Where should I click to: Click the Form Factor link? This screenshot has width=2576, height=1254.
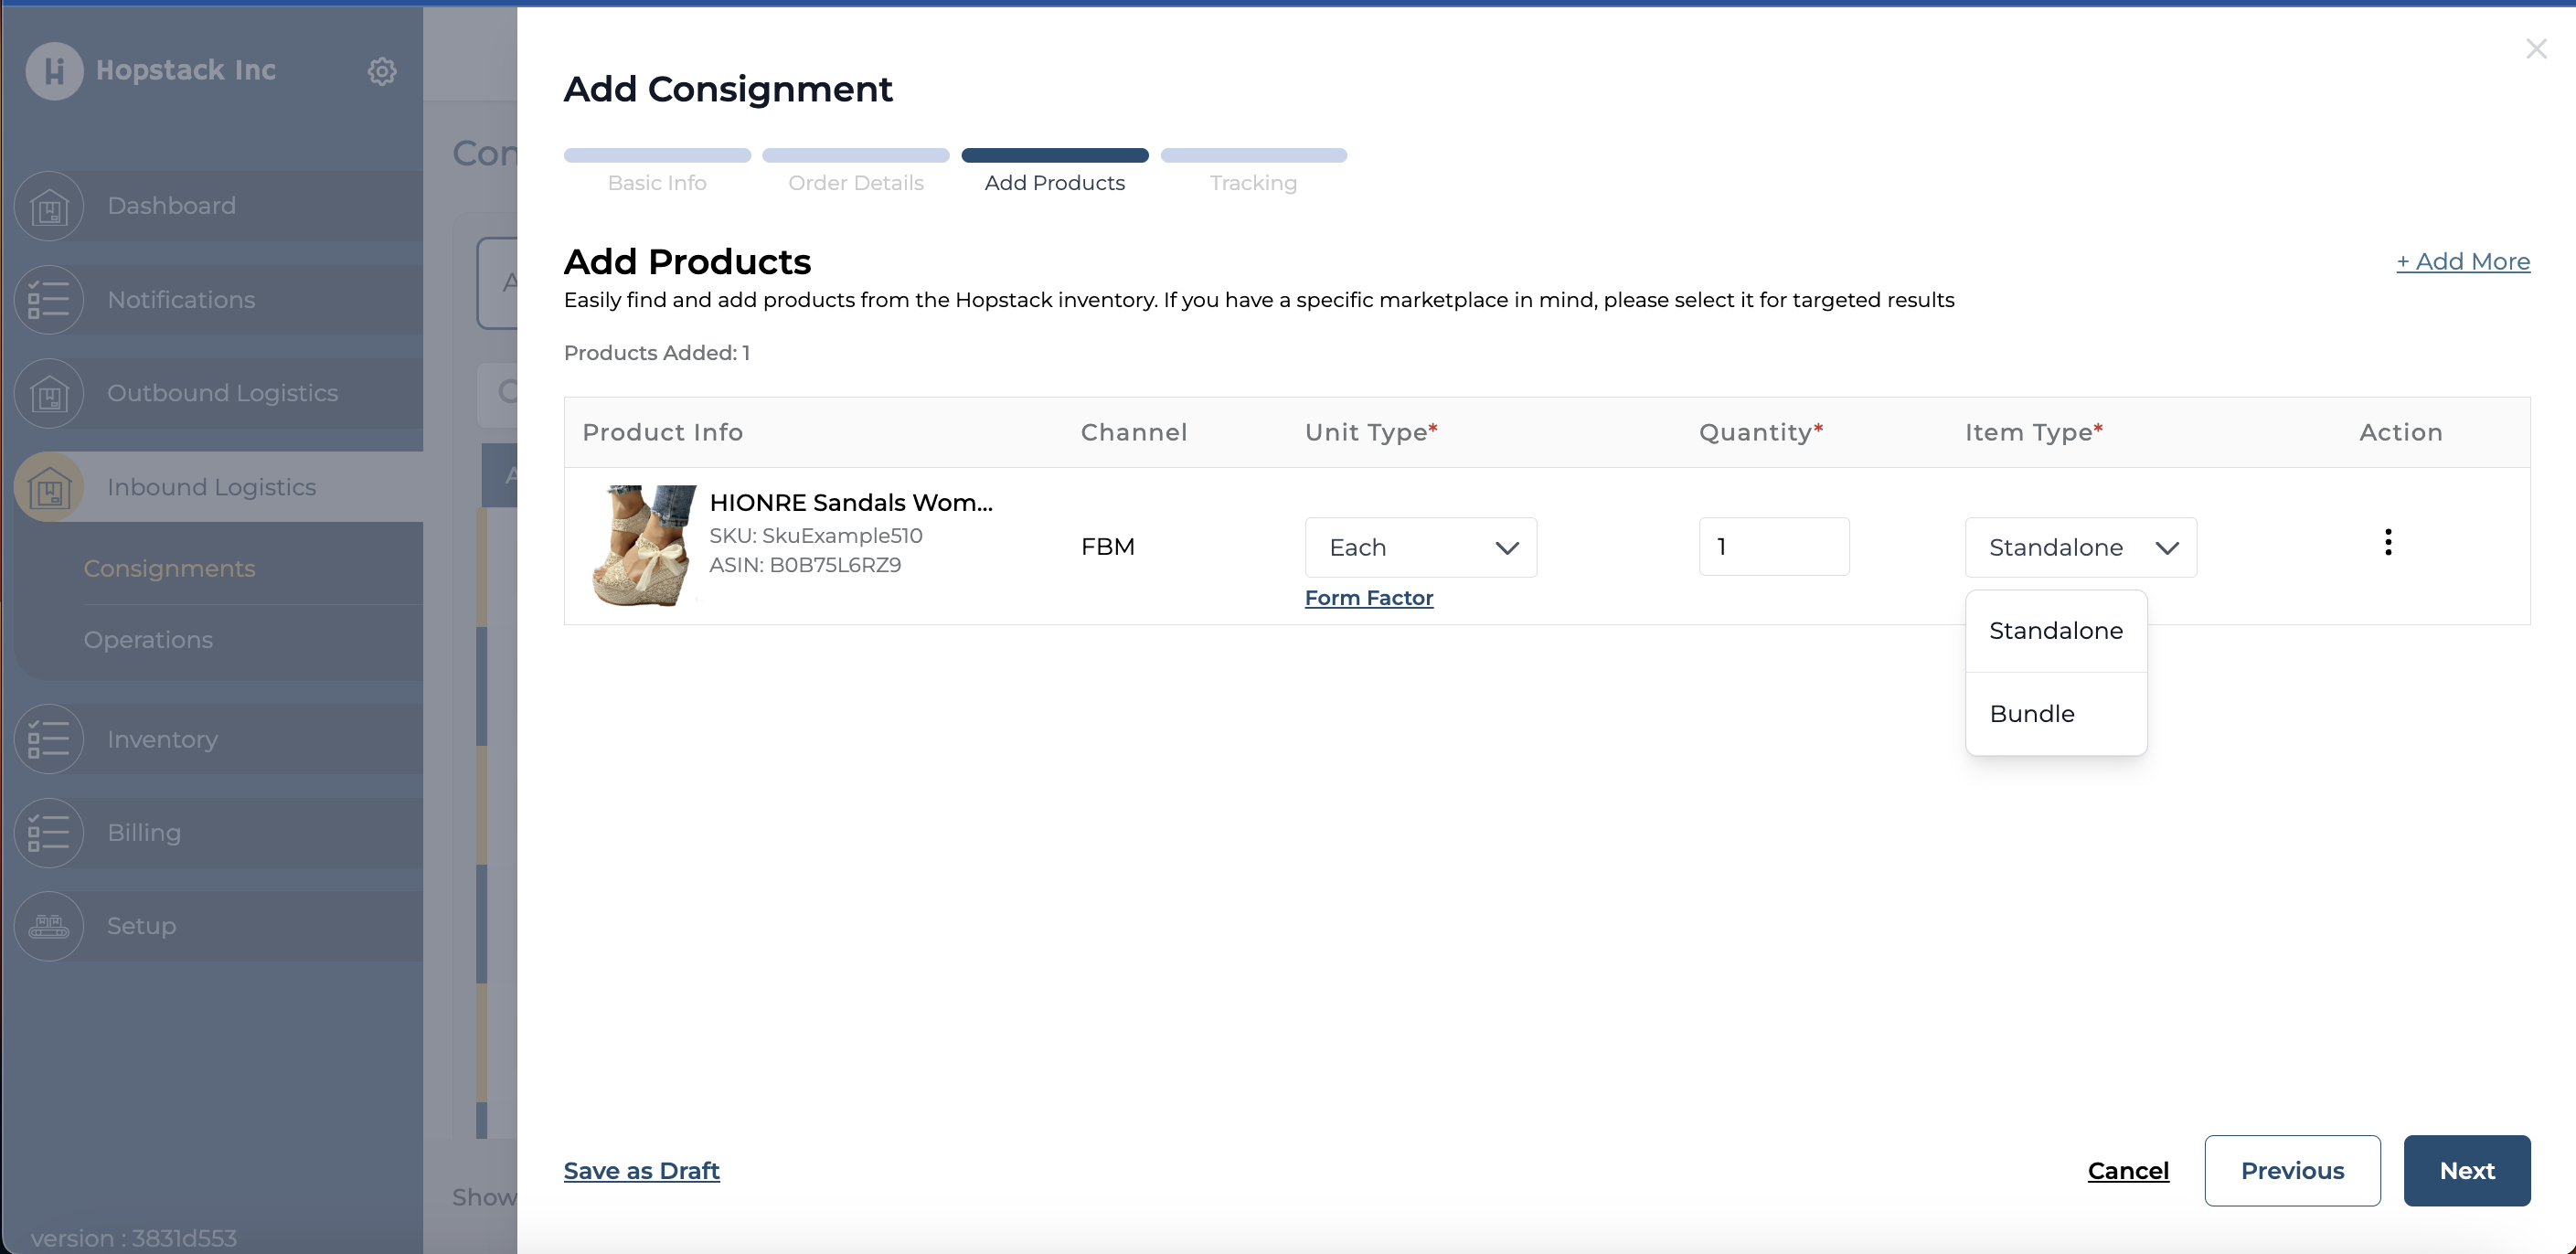point(1368,598)
